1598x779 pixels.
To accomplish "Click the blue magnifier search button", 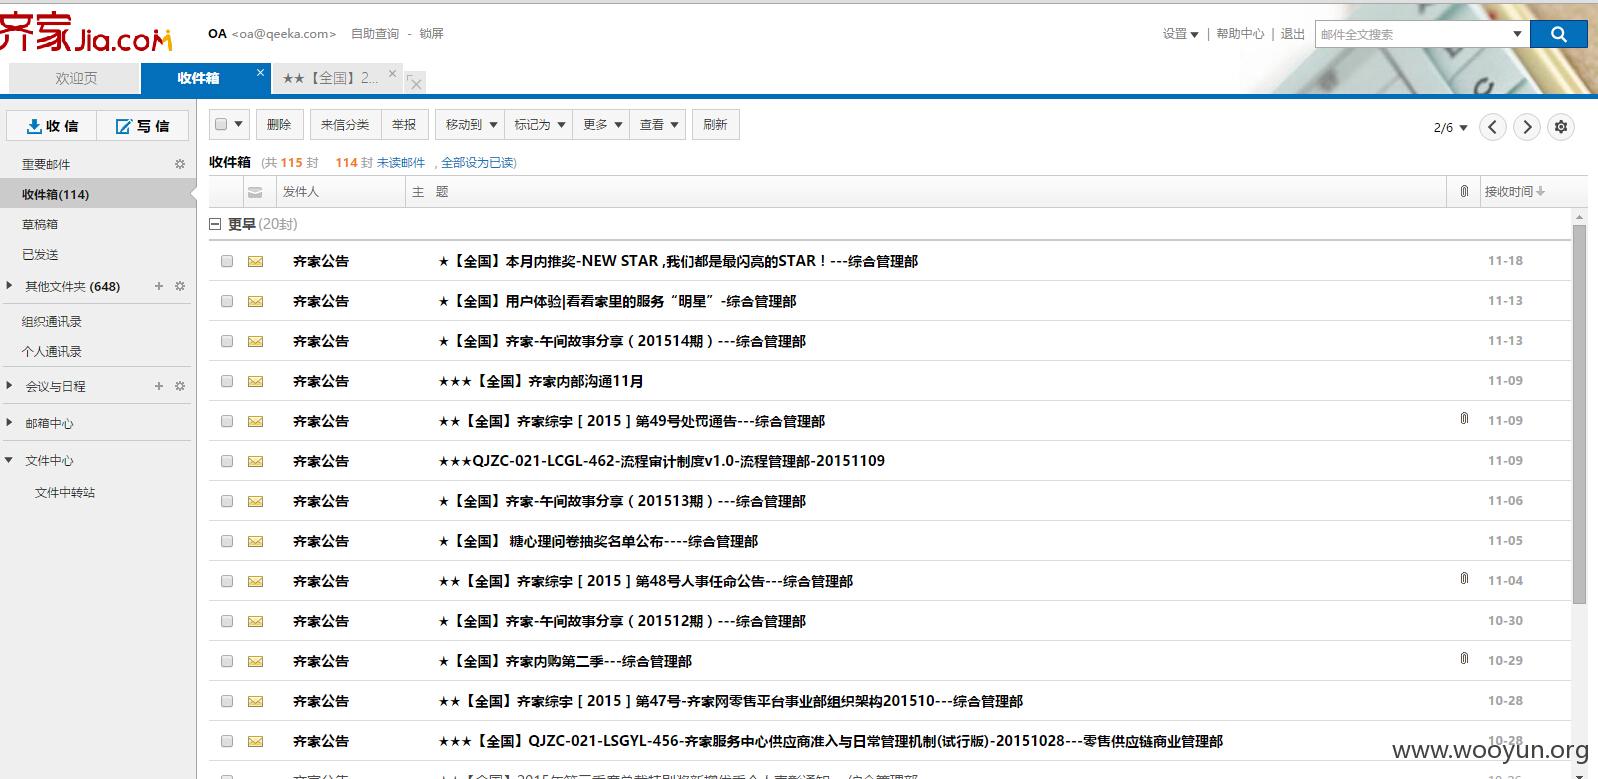I will point(1558,34).
